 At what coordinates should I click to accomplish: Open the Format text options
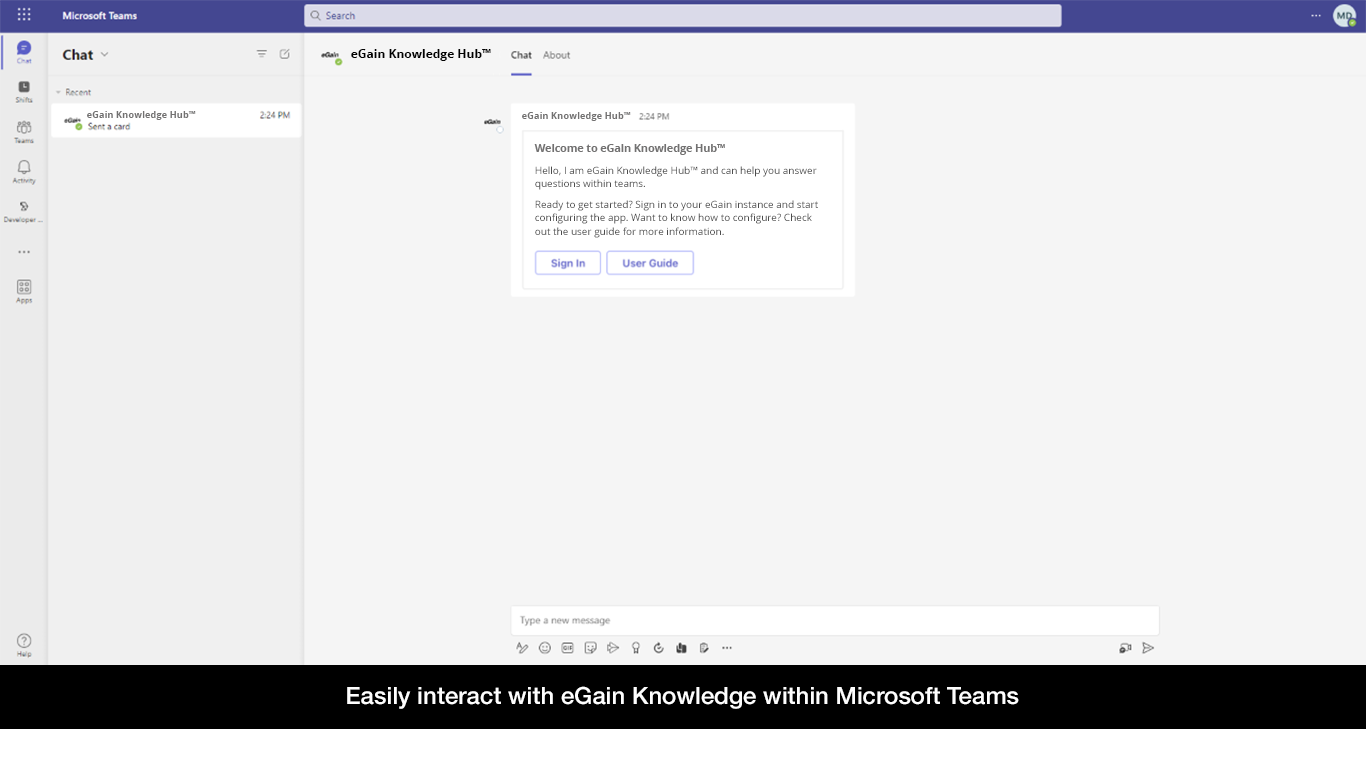[x=522, y=648]
